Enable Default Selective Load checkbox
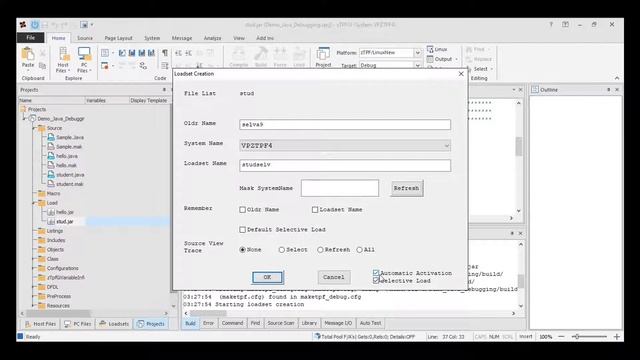This screenshot has height=360, width=640. pos(242,229)
